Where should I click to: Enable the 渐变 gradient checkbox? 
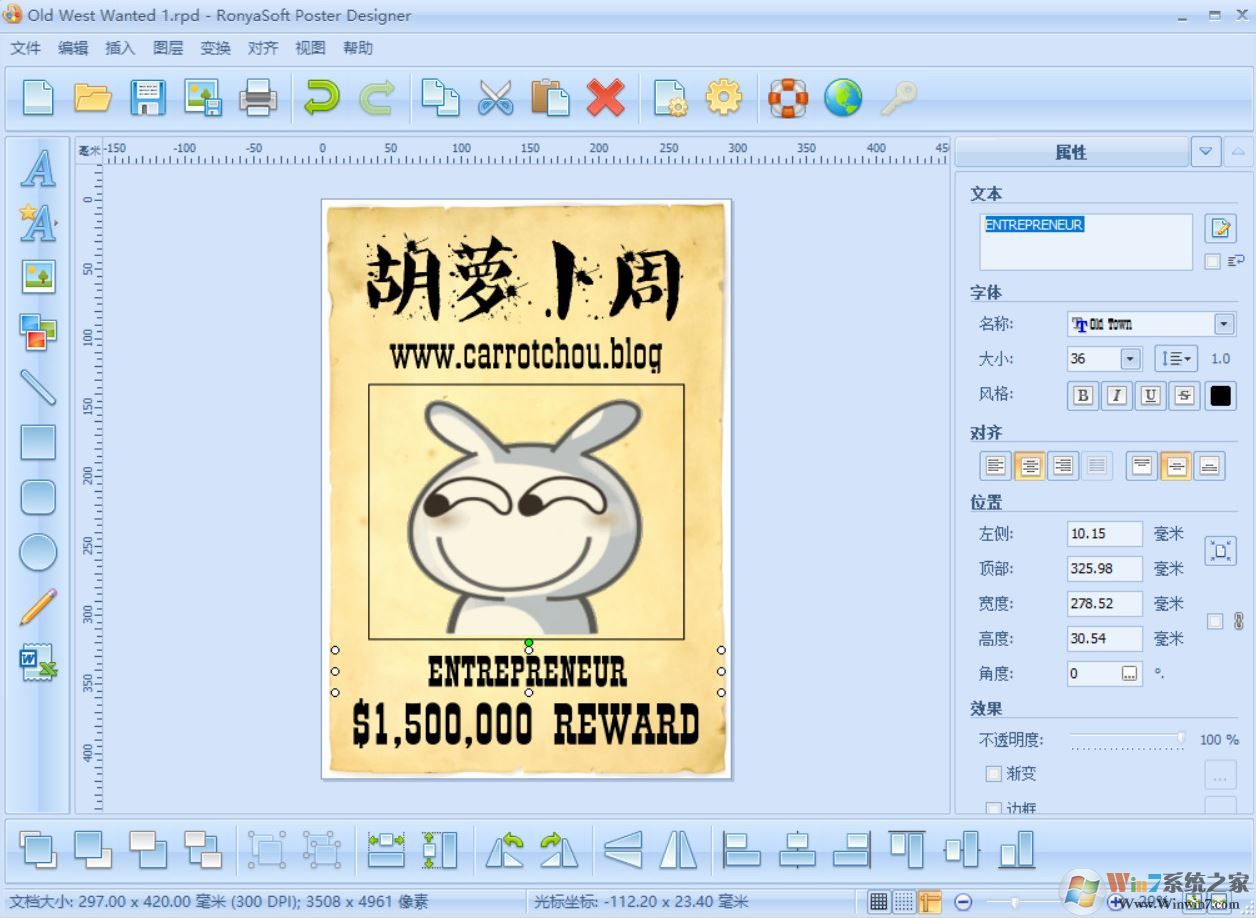[994, 773]
